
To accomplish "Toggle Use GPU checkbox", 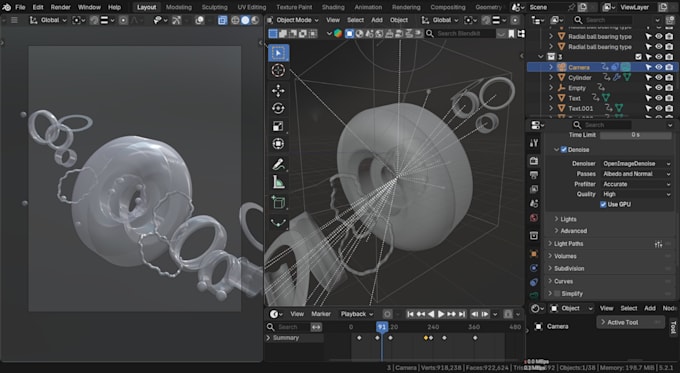I will click(603, 204).
